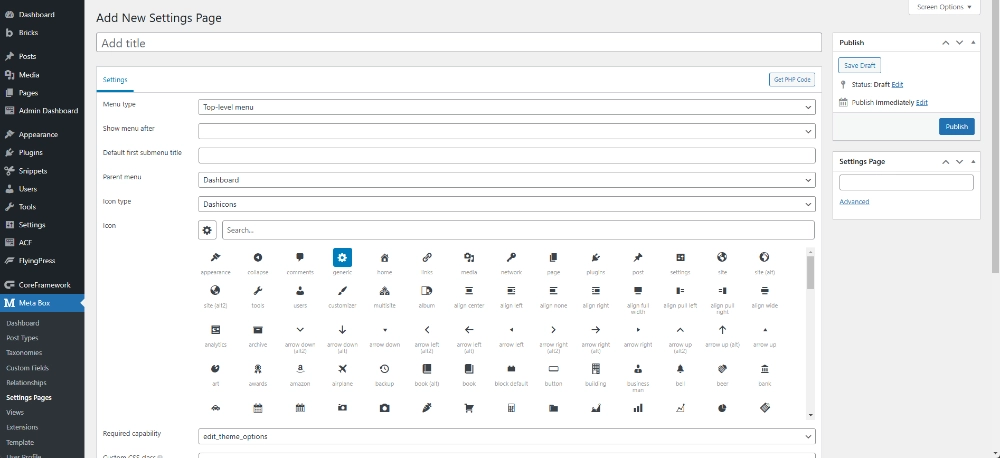Open Show menu after dropdown
The height and width of the screenshot is (458, 1000).
coord(506,131)
